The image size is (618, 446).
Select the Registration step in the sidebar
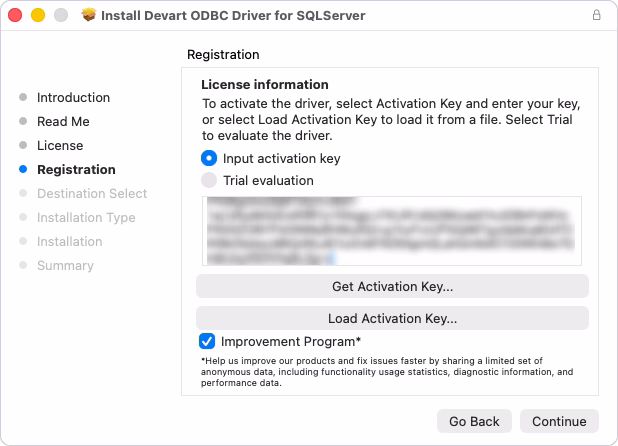pyautogui.click(x=76, y=169)
